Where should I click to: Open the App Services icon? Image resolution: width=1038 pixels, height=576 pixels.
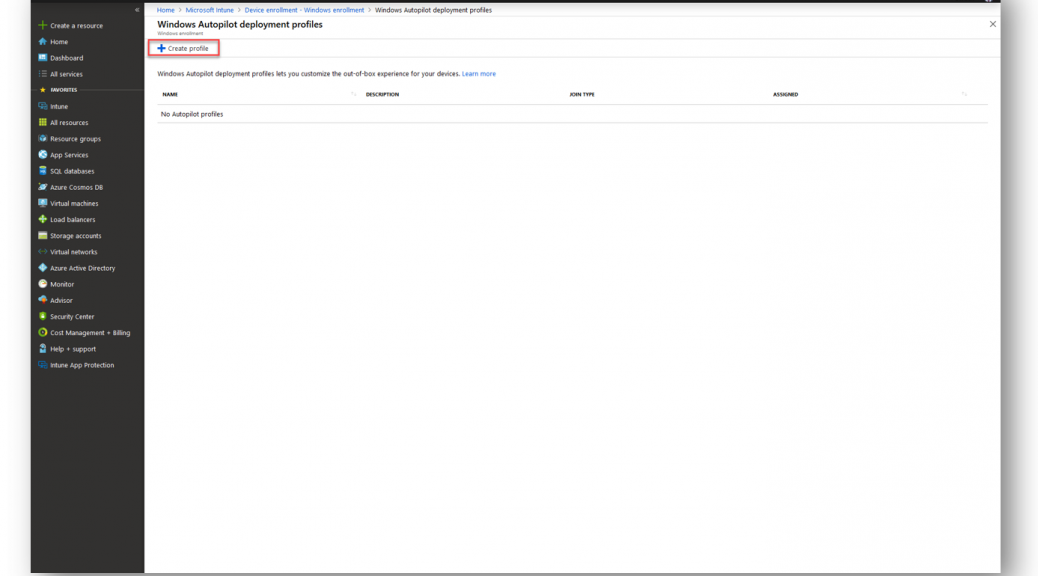[42, 155]
